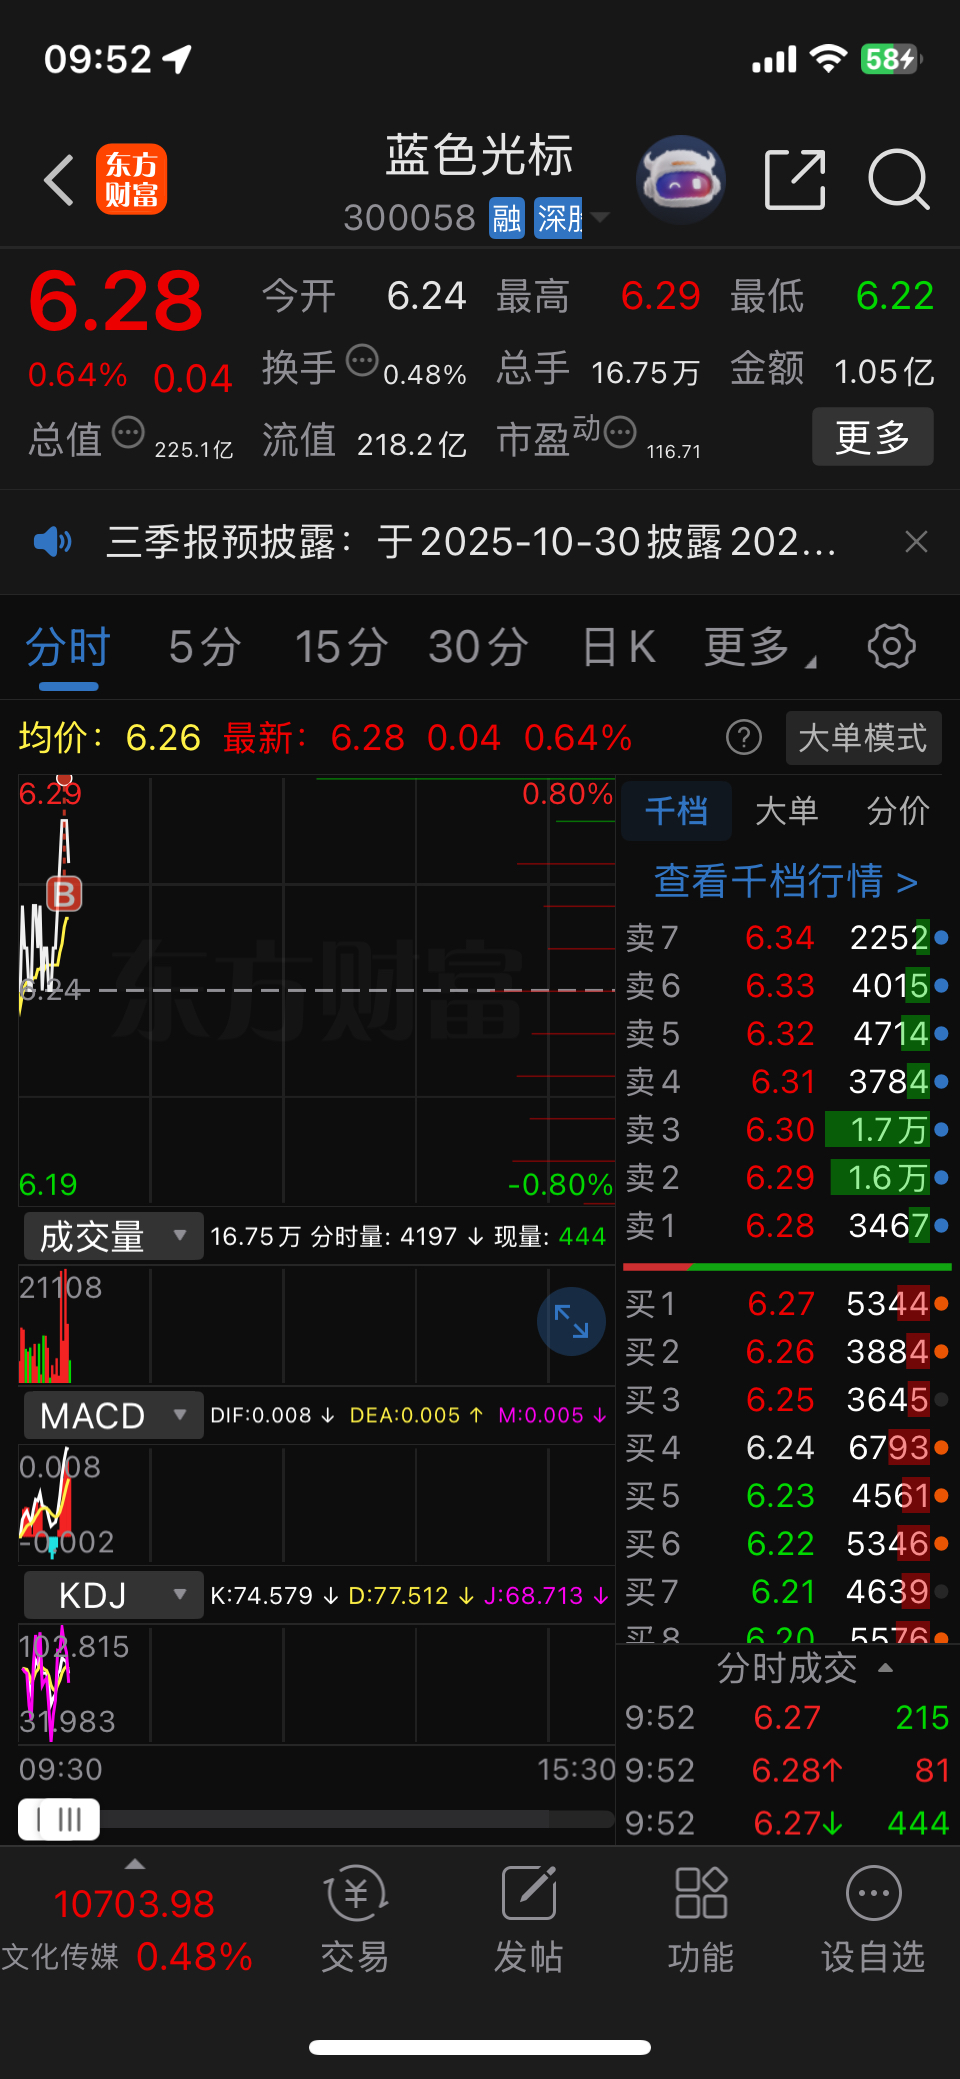Select the 卖3 6.30 order row
960x2079 pixels.
[787, 1129]
